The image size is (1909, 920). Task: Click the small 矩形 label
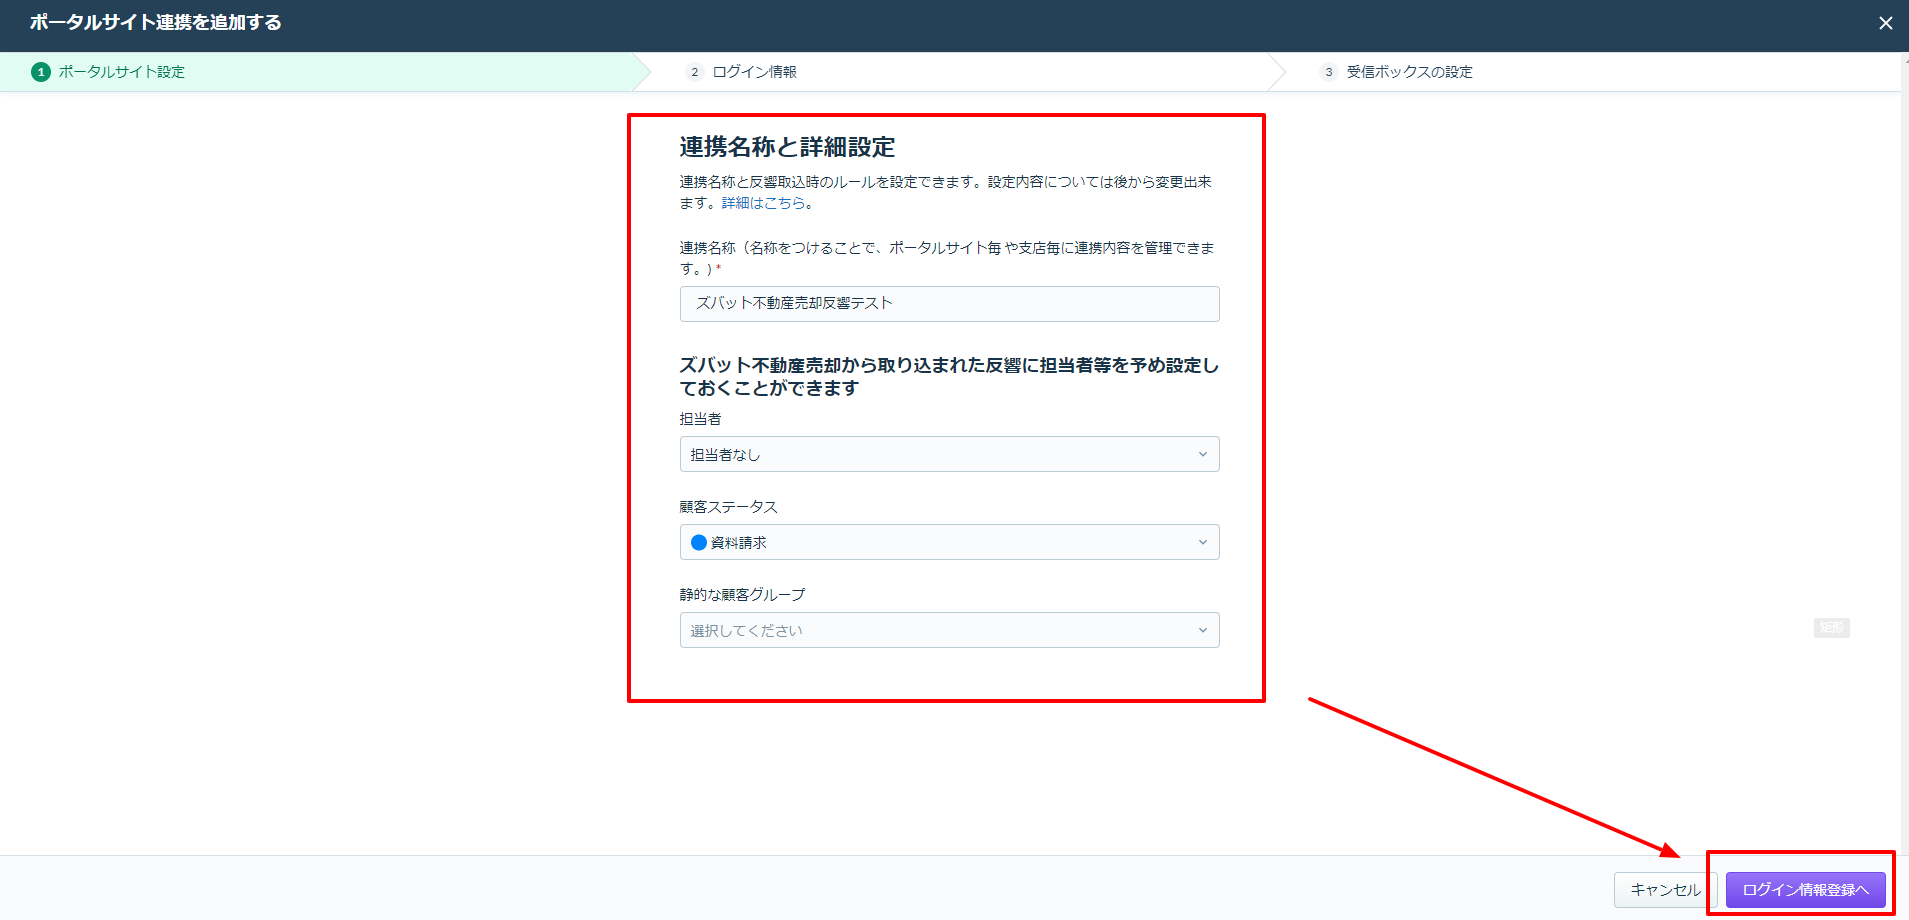1831,628
